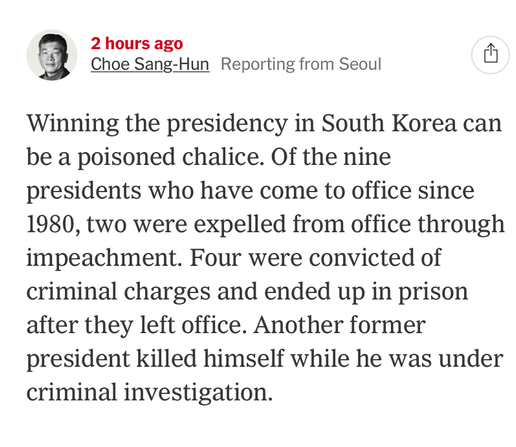Click the word "Another" in the paragraph
The width and height of the screenshot is (516, 447).
(x=298, y=325)
